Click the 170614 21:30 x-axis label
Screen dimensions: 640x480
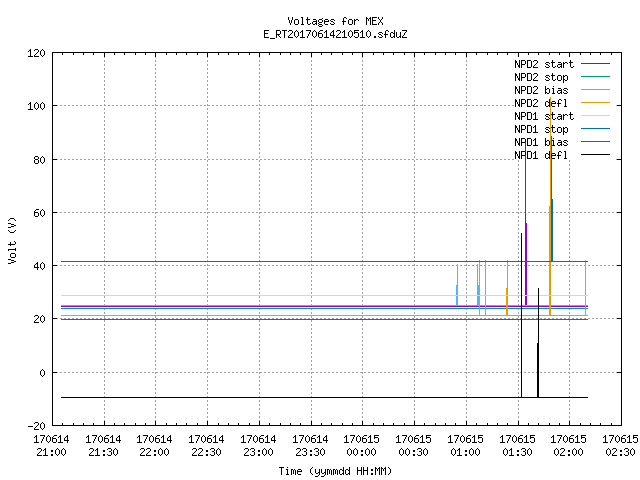(x=103, y=446)
